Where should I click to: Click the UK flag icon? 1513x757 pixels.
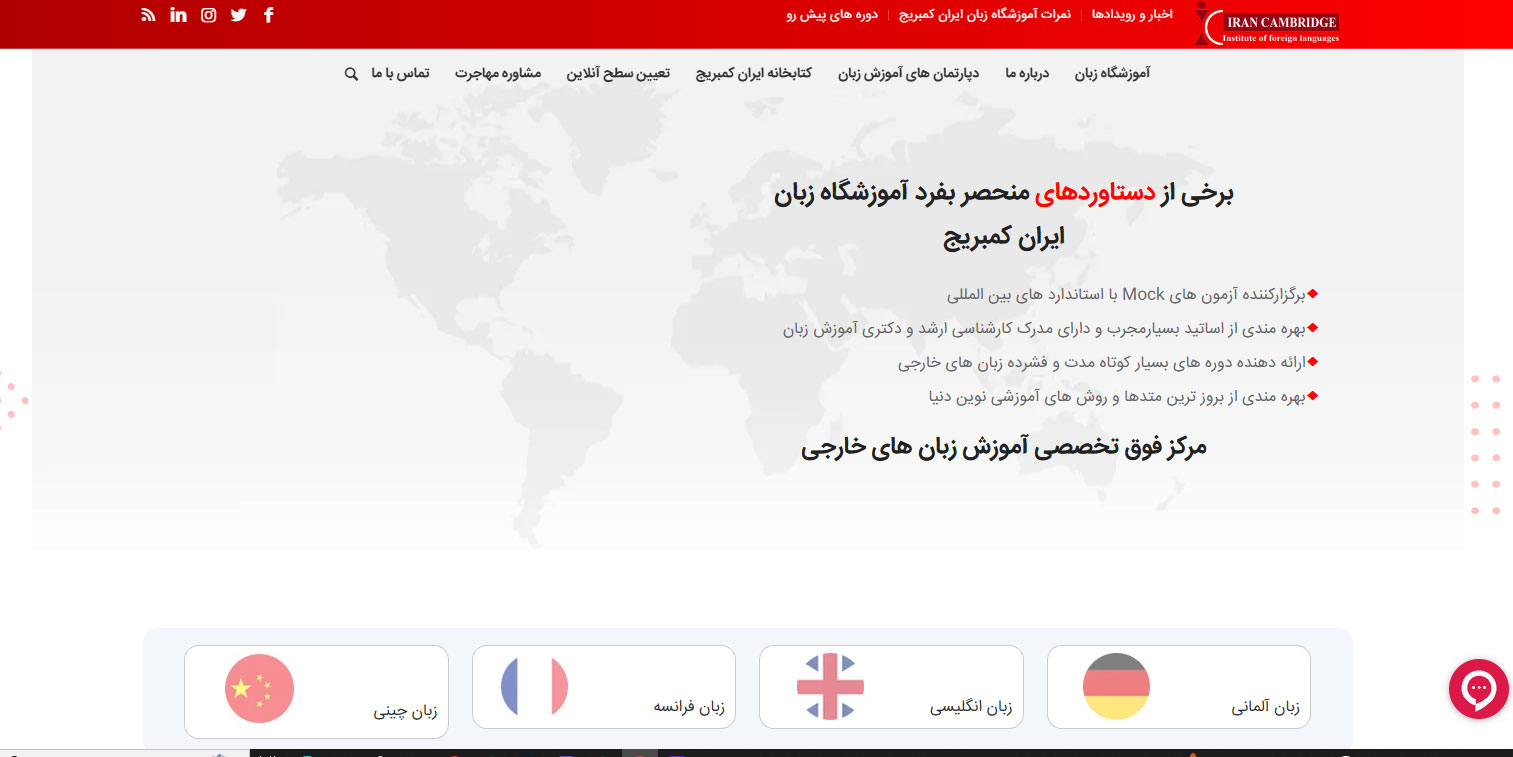point(830,686)
